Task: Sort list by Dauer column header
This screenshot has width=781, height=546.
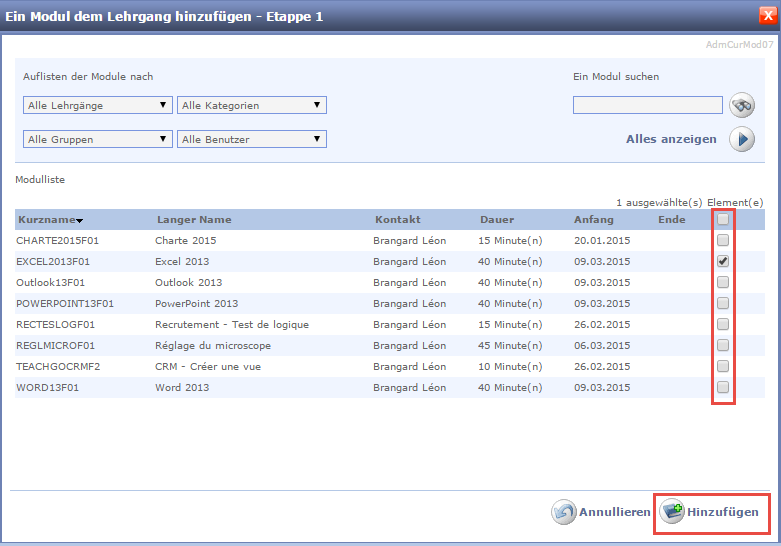Action: pyautogui.click(x=497, y=220)
